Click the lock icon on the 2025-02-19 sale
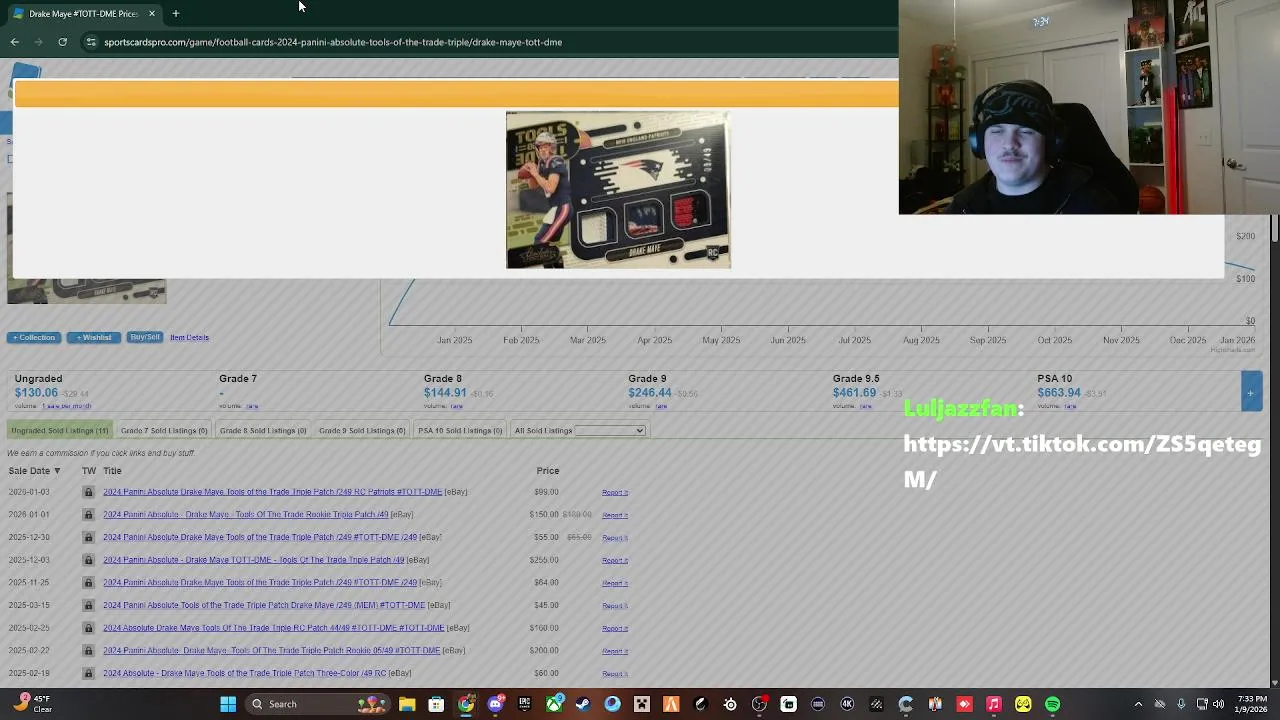This screenshot has width=1280, height=720. pos(88,673)
